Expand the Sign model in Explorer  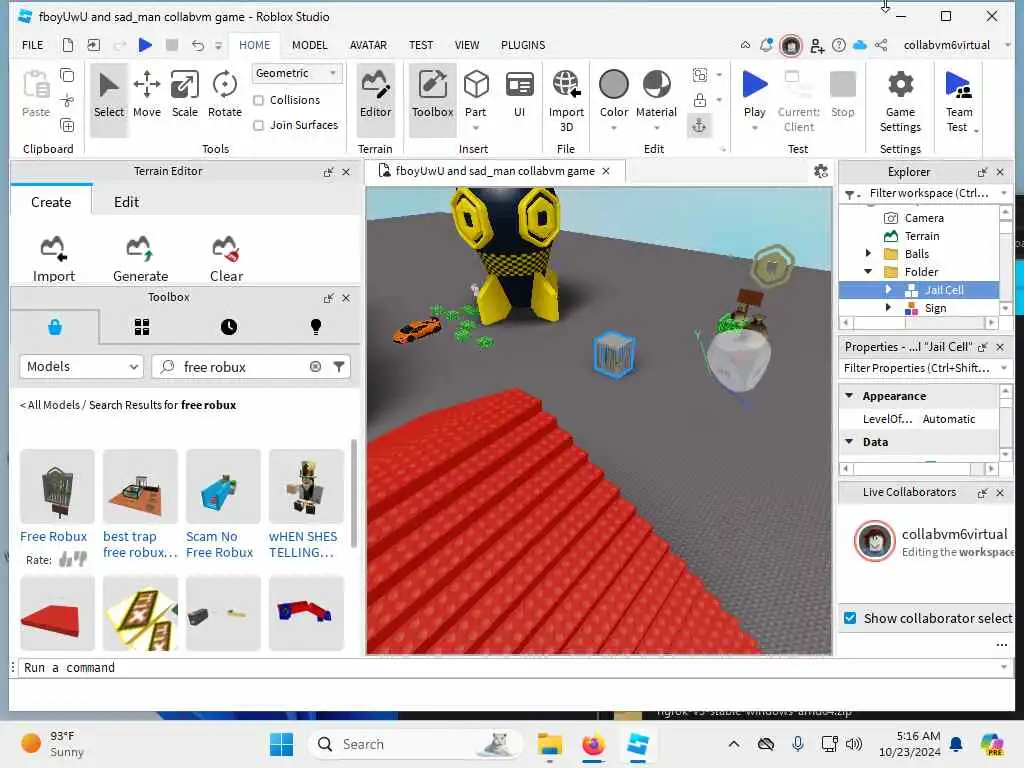pos(888,307)
